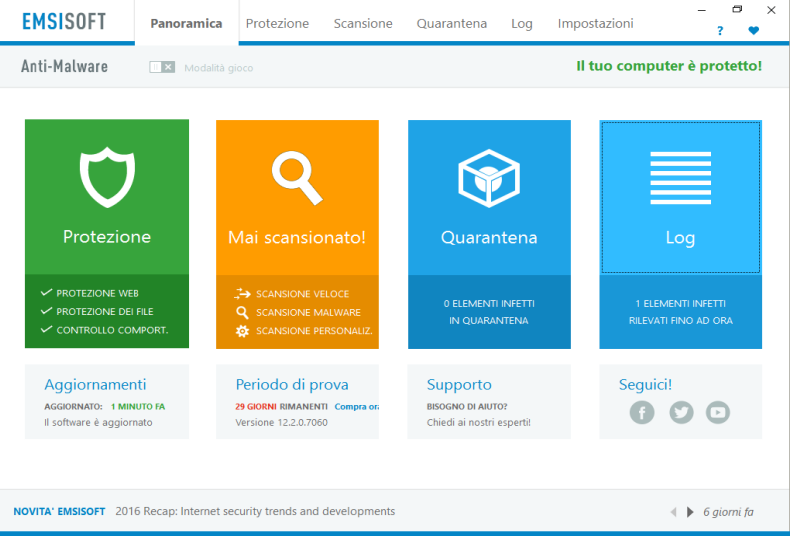790x536 pixels.
Task: Click the shield icon on Protezione tile
Action: click(x=107, y=177)
